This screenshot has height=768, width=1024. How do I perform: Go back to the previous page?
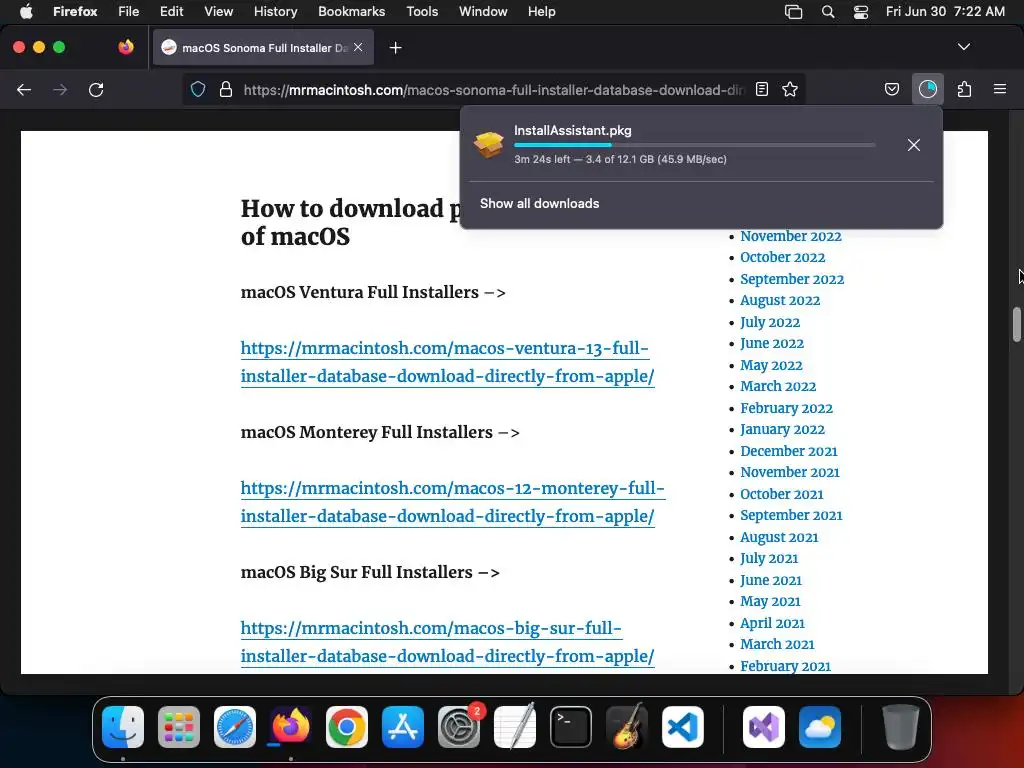click(24, 89)
